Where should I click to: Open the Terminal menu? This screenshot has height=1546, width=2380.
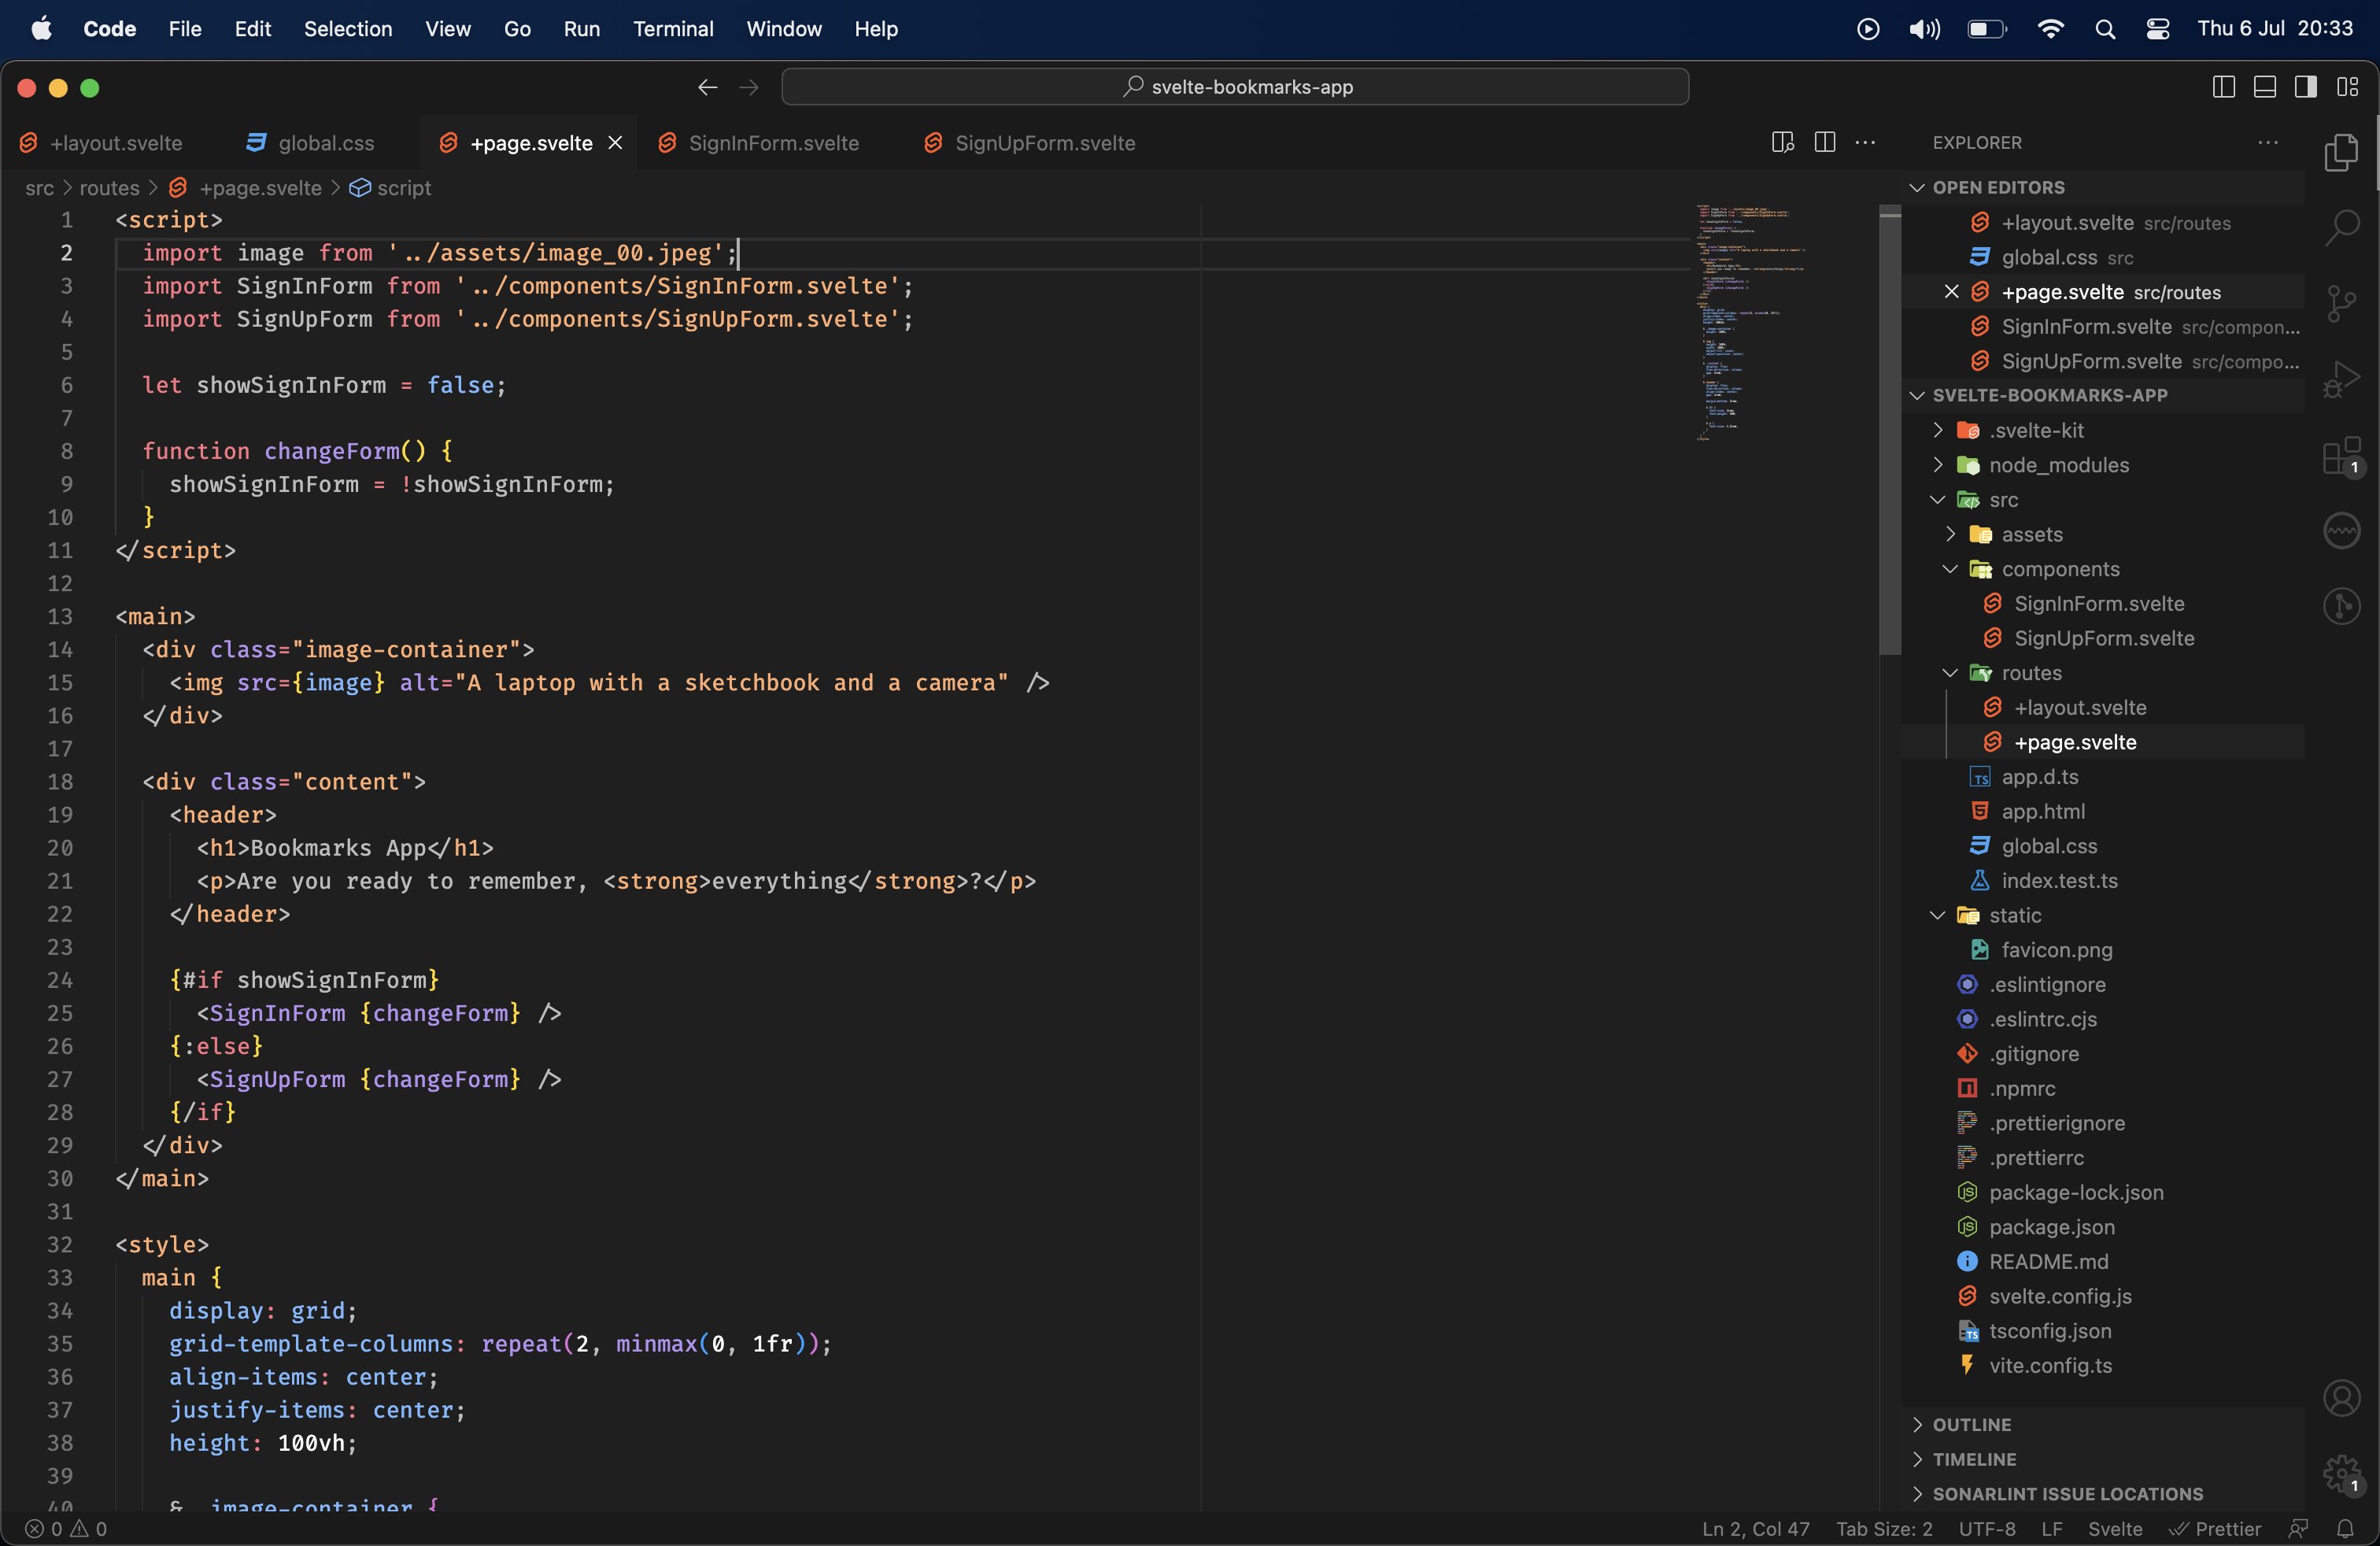coord(672,29)
